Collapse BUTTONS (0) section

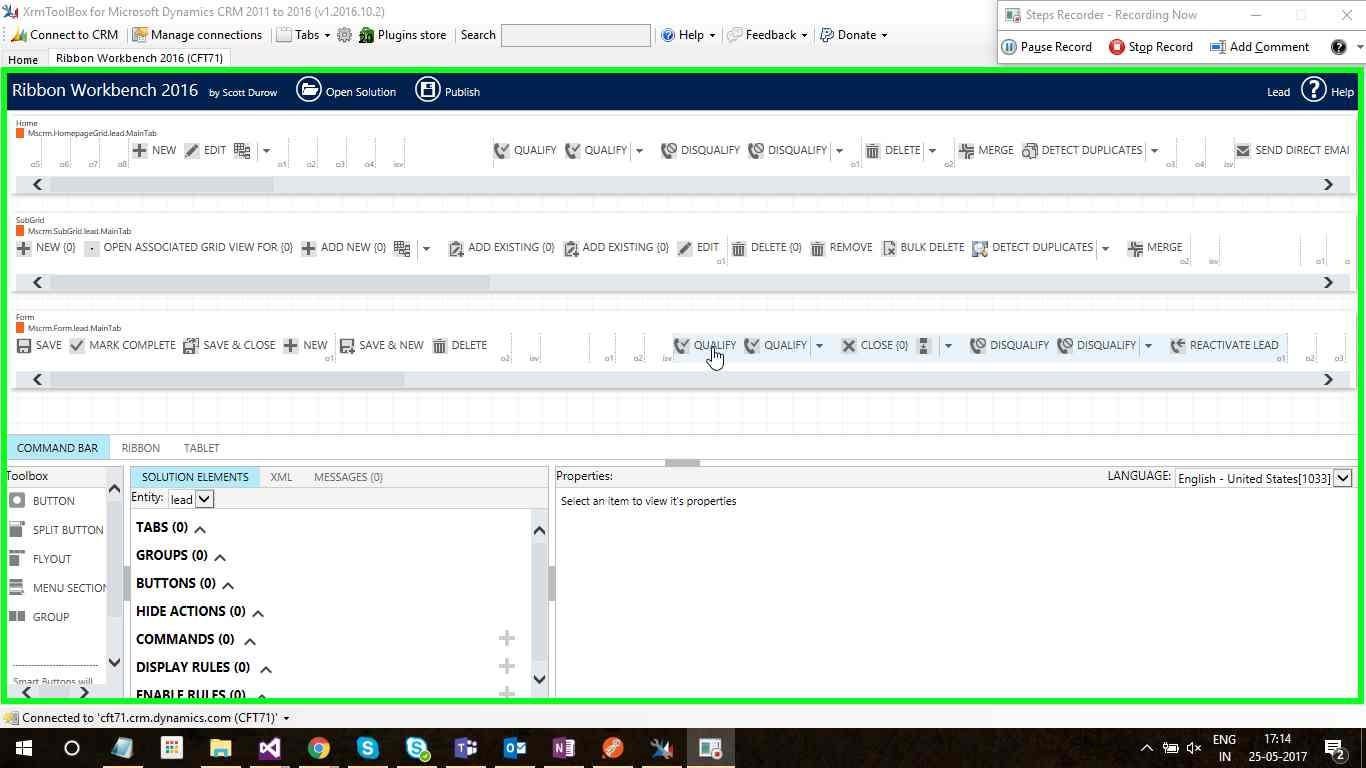tap(228, 585)
